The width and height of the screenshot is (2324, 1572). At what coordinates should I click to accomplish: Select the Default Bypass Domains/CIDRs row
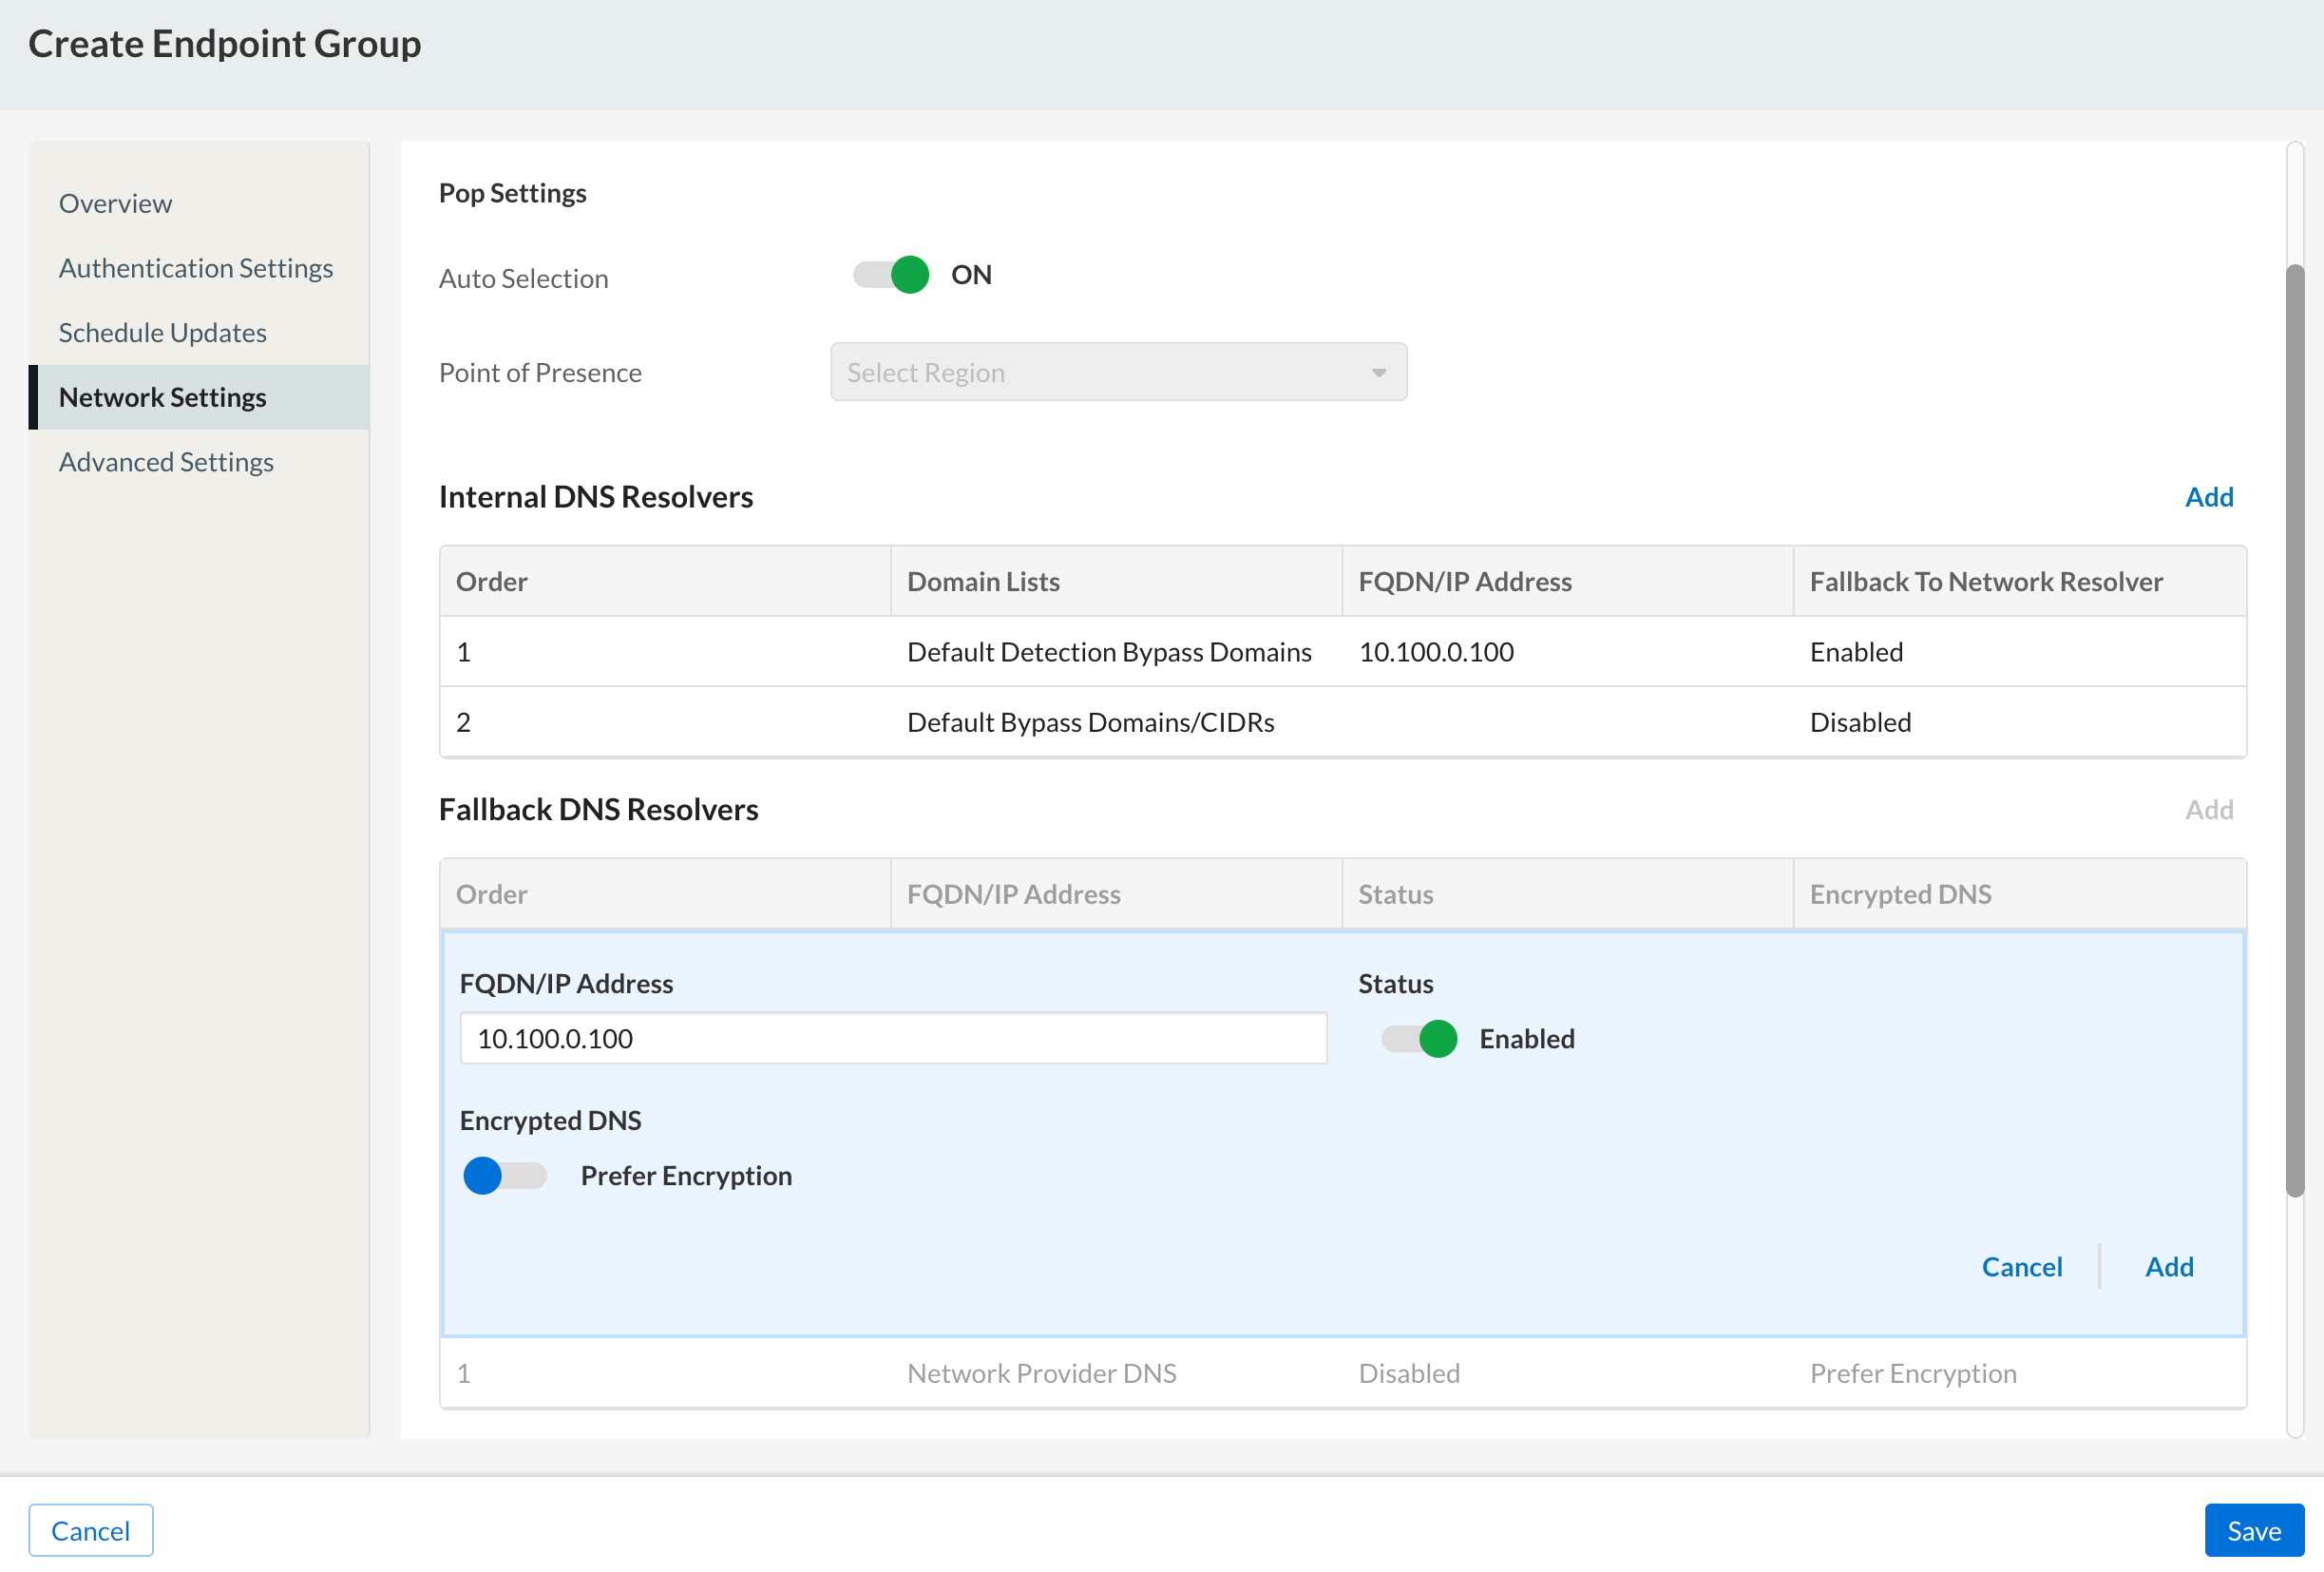point(1343,722)
